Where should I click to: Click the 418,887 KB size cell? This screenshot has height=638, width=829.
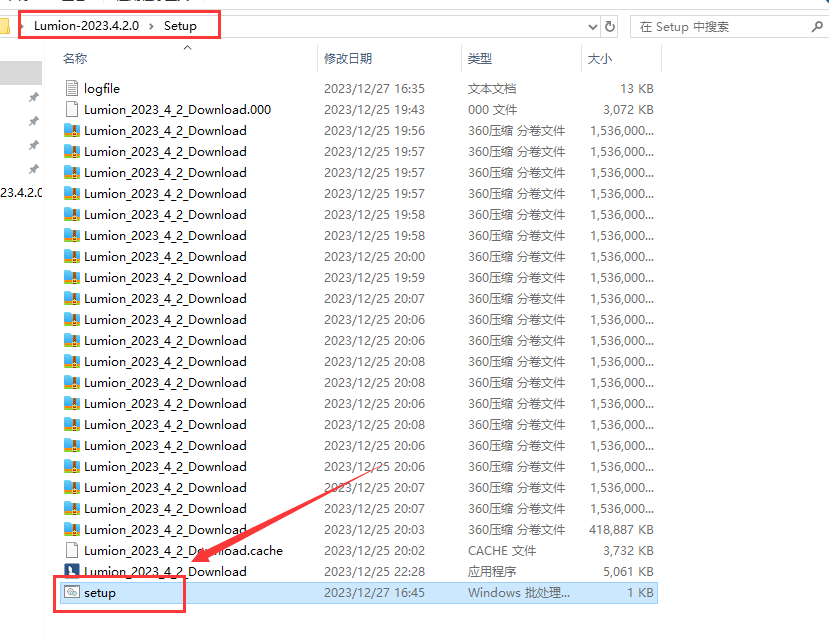coord(621,529)
